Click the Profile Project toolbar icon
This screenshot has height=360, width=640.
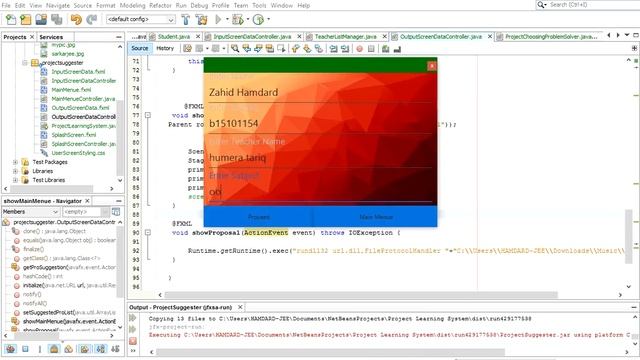(x=258, y=19)
